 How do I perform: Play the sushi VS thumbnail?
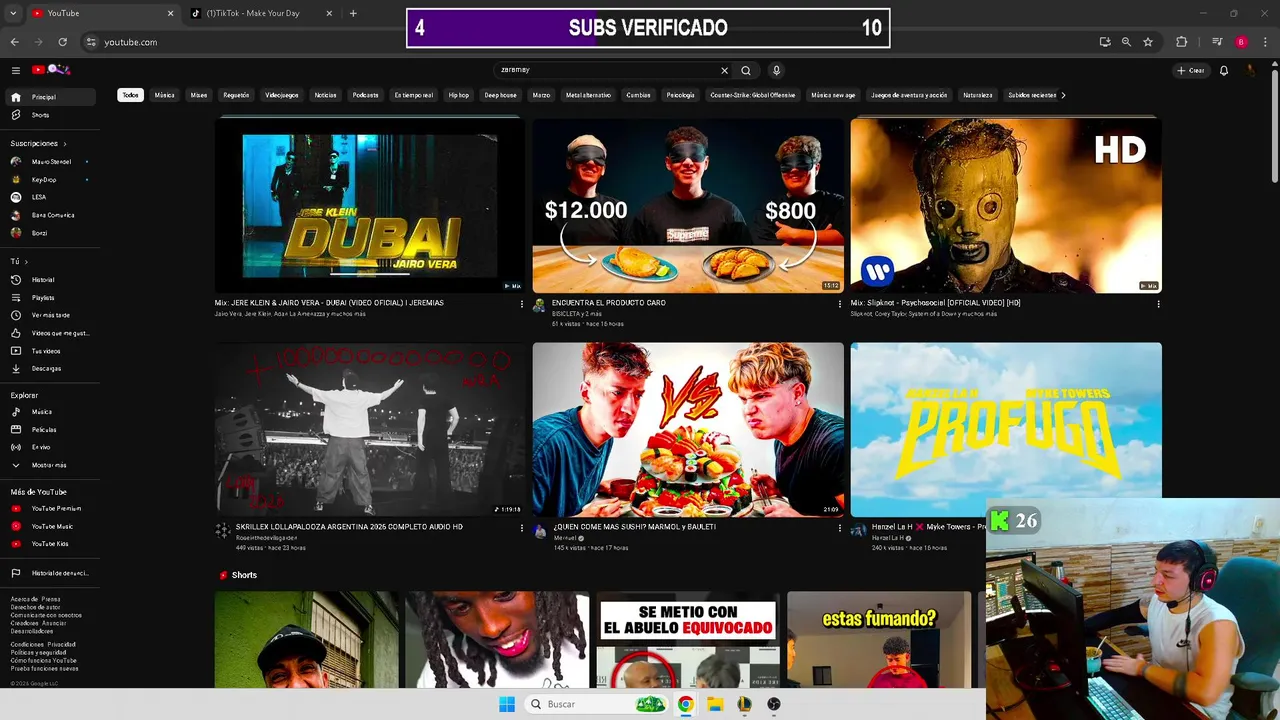click(x=688, y=430)
